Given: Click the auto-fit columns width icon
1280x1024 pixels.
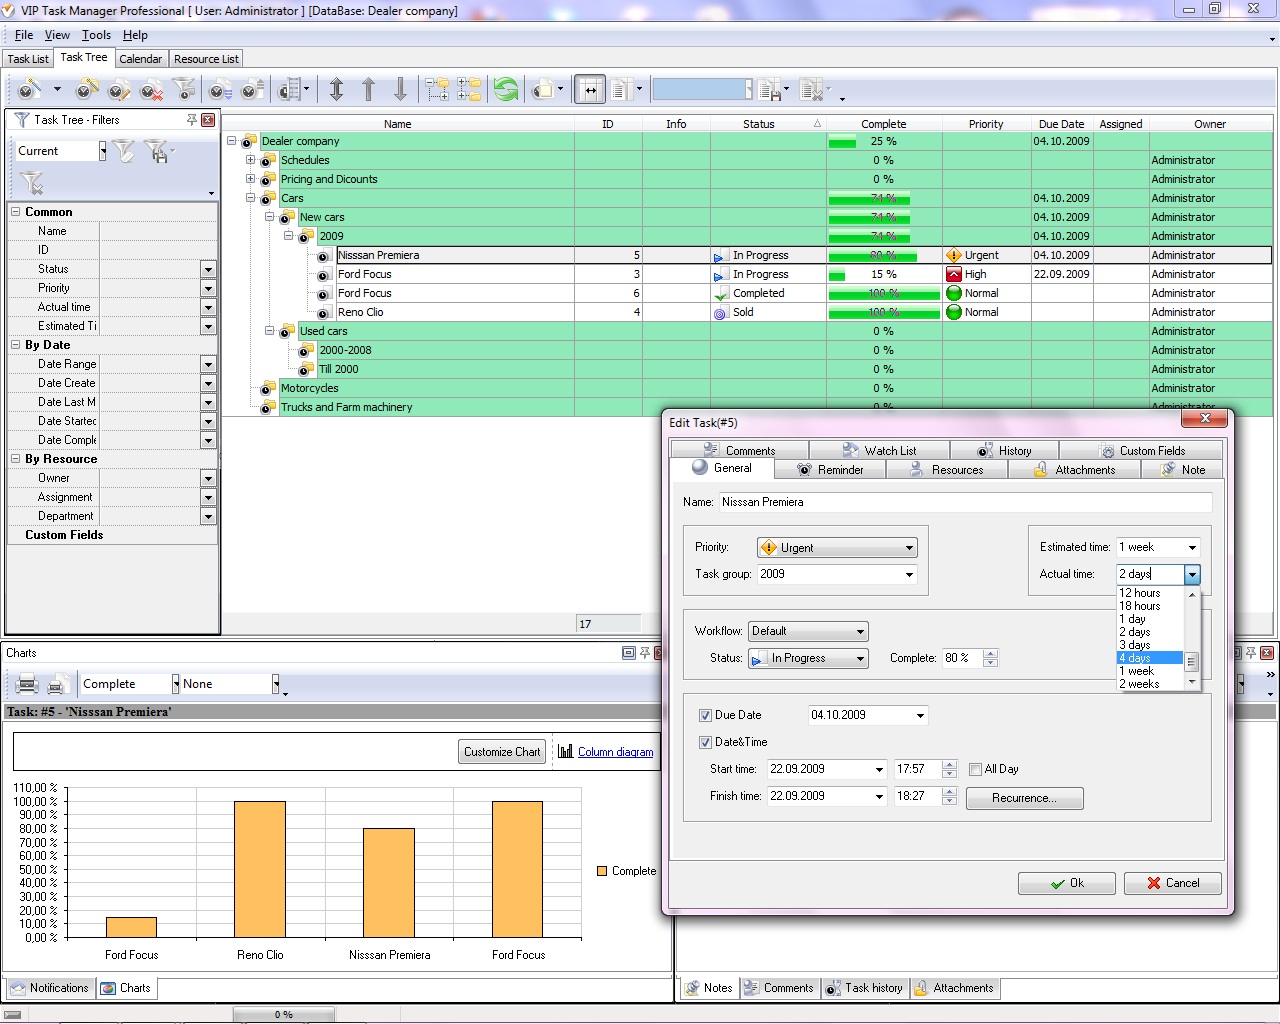Looking at the screenshot, I should pos(590,90).
